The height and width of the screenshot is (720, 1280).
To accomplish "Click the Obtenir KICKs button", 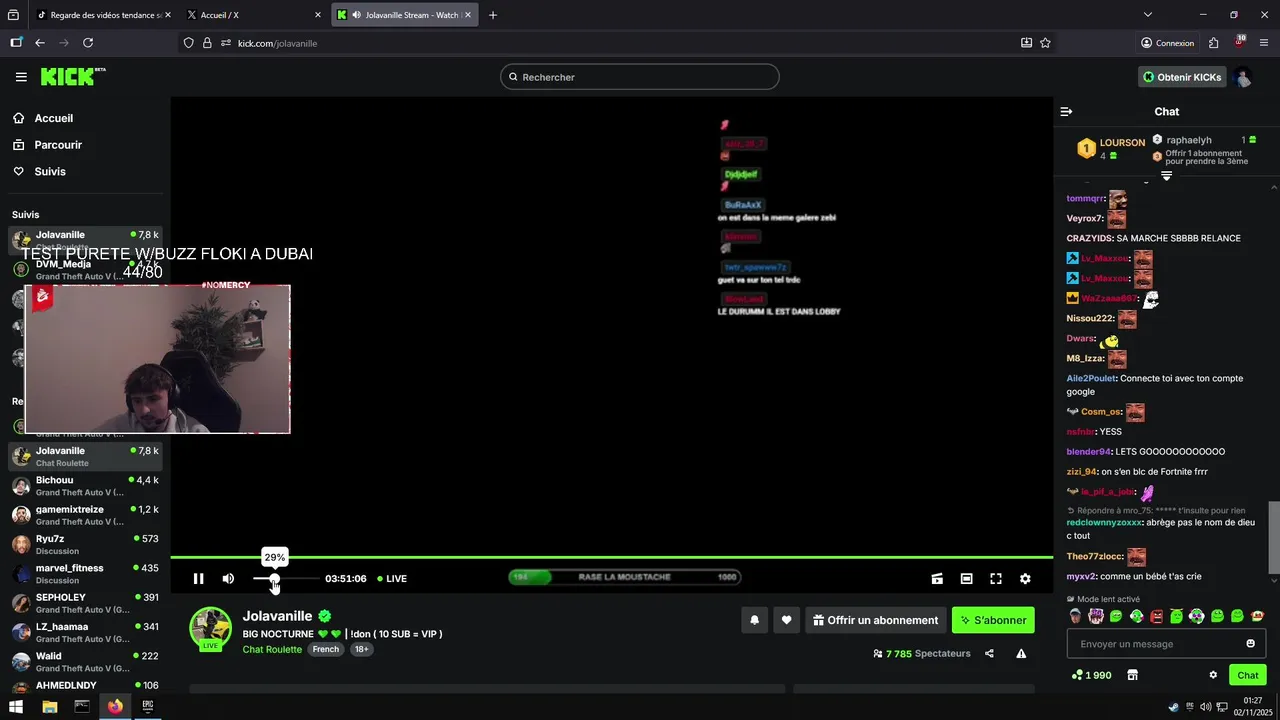I will pos(1182,77).
